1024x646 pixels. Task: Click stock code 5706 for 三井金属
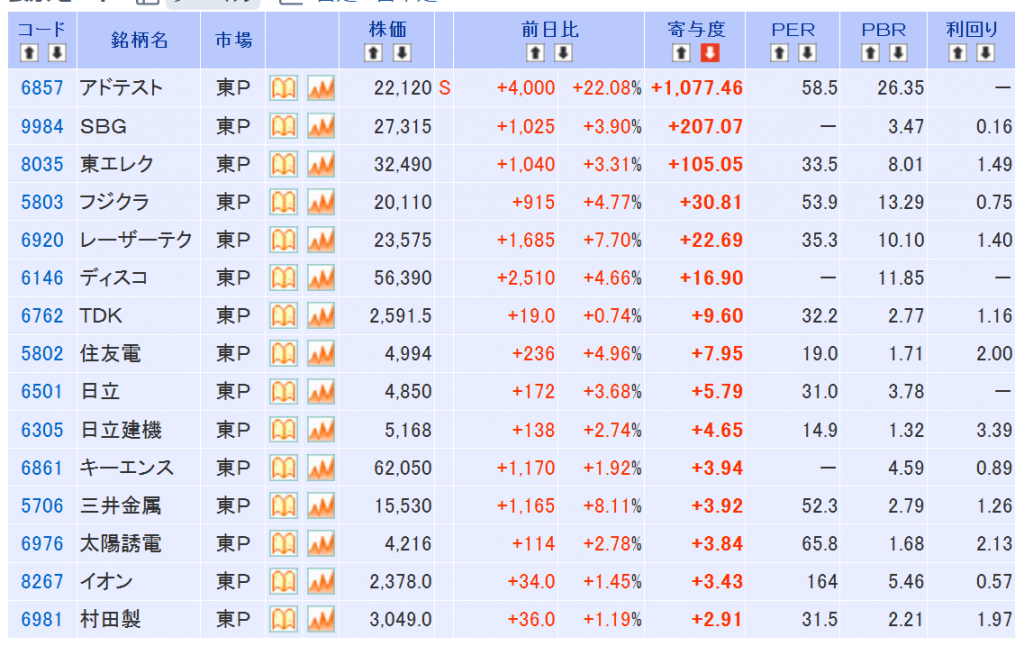point(42,506)
